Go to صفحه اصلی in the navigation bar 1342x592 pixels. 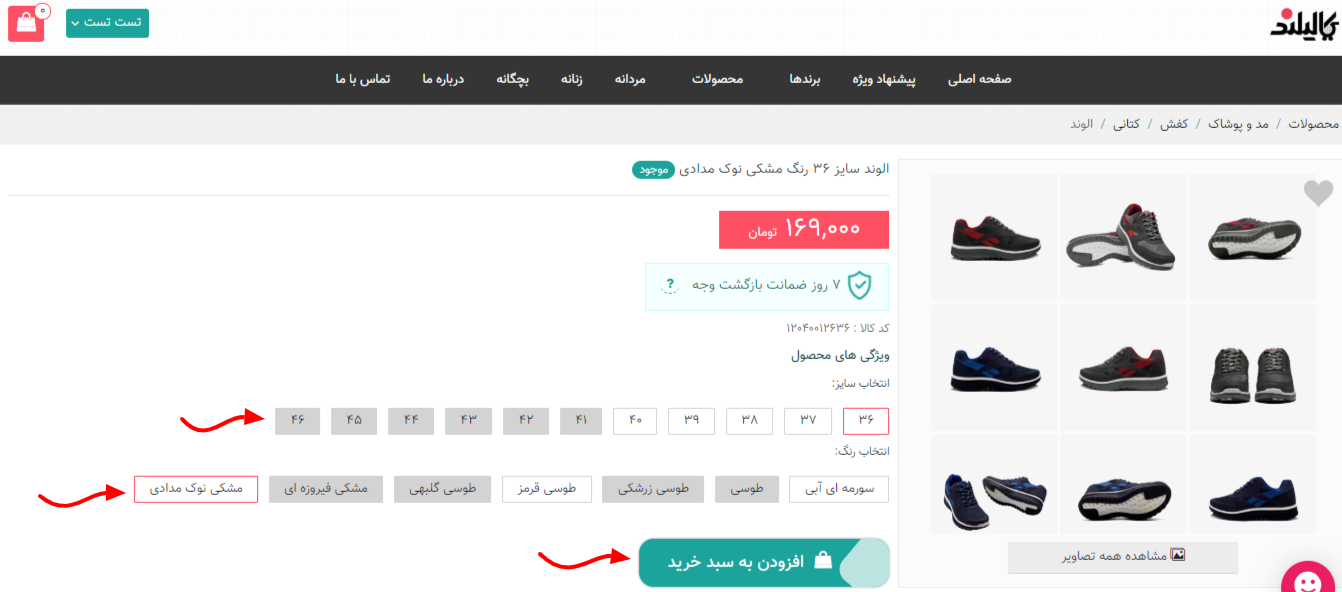pos(980,79)
